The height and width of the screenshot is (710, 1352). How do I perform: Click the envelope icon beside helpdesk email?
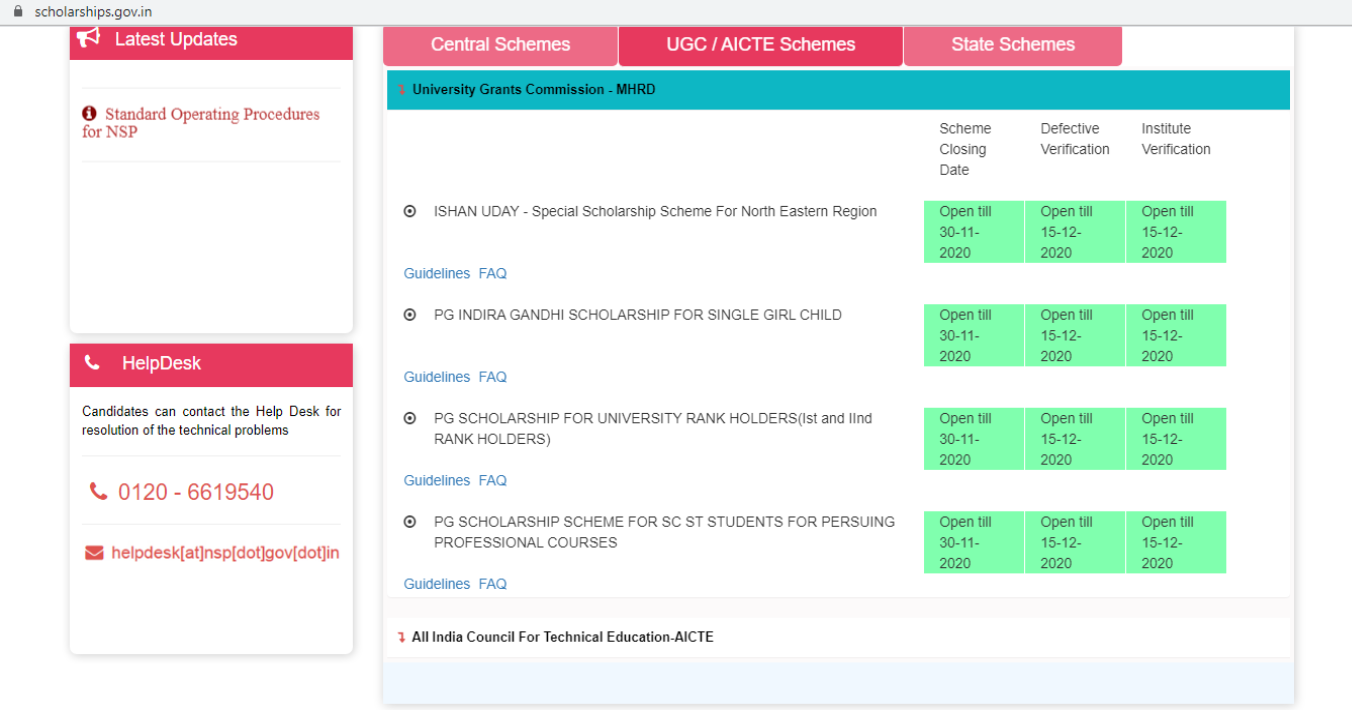pyautogui.click(x=94, y=553)
